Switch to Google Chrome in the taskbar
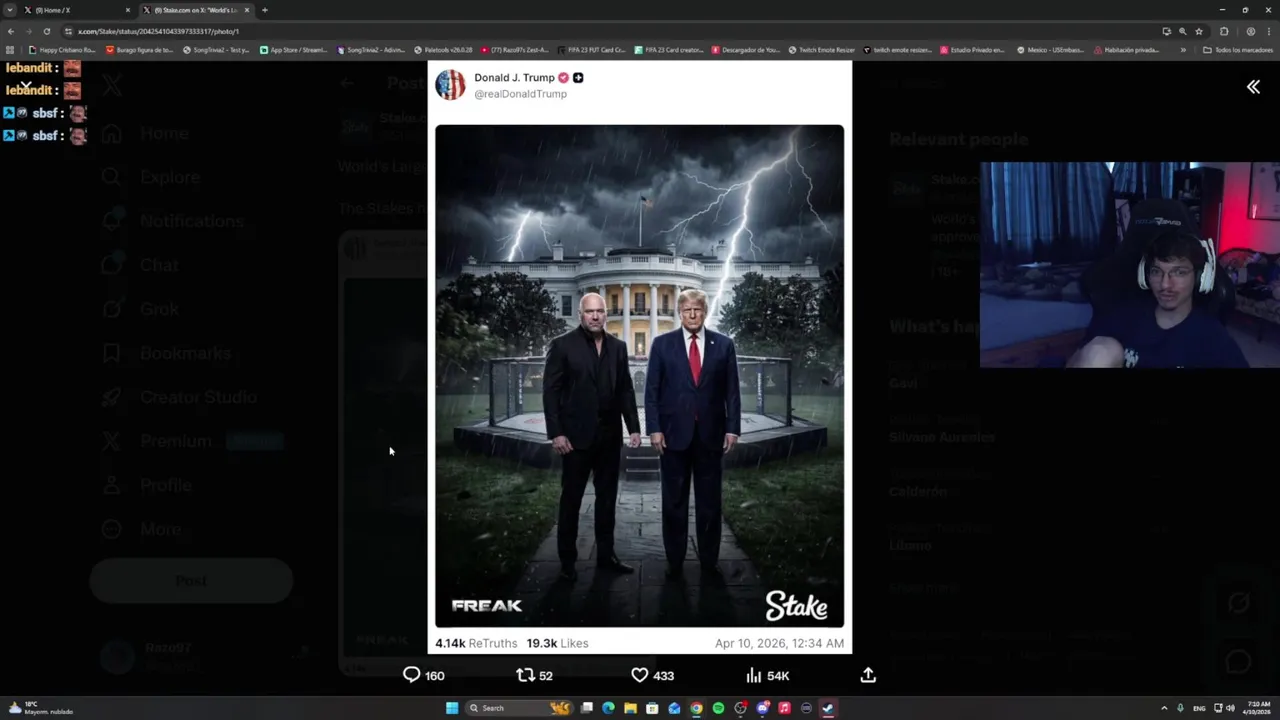 click(x=696, y=708)
